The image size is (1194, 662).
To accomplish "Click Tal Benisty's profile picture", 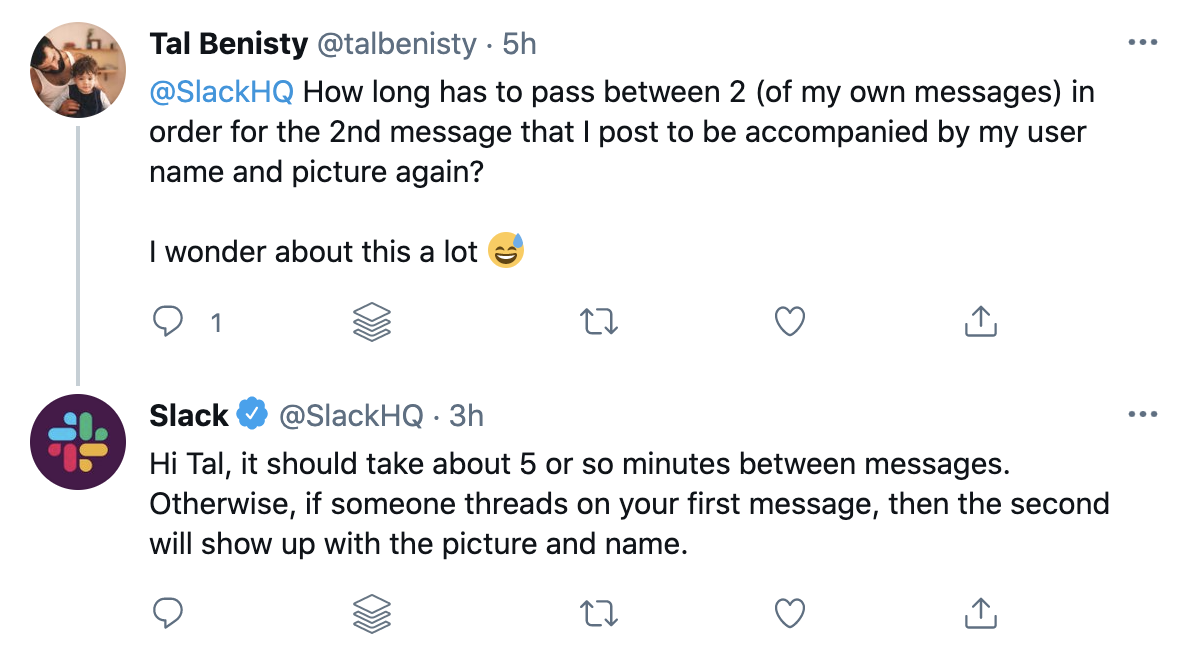I will coord(78,70).
